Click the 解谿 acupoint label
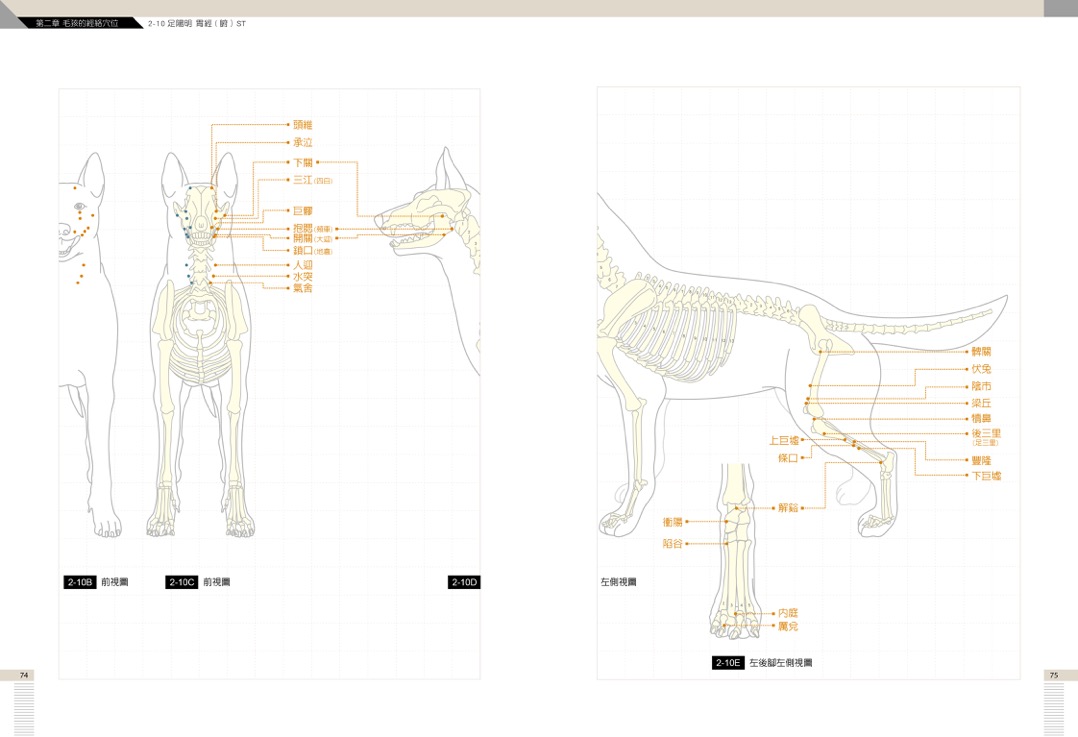 coord(787,508)
